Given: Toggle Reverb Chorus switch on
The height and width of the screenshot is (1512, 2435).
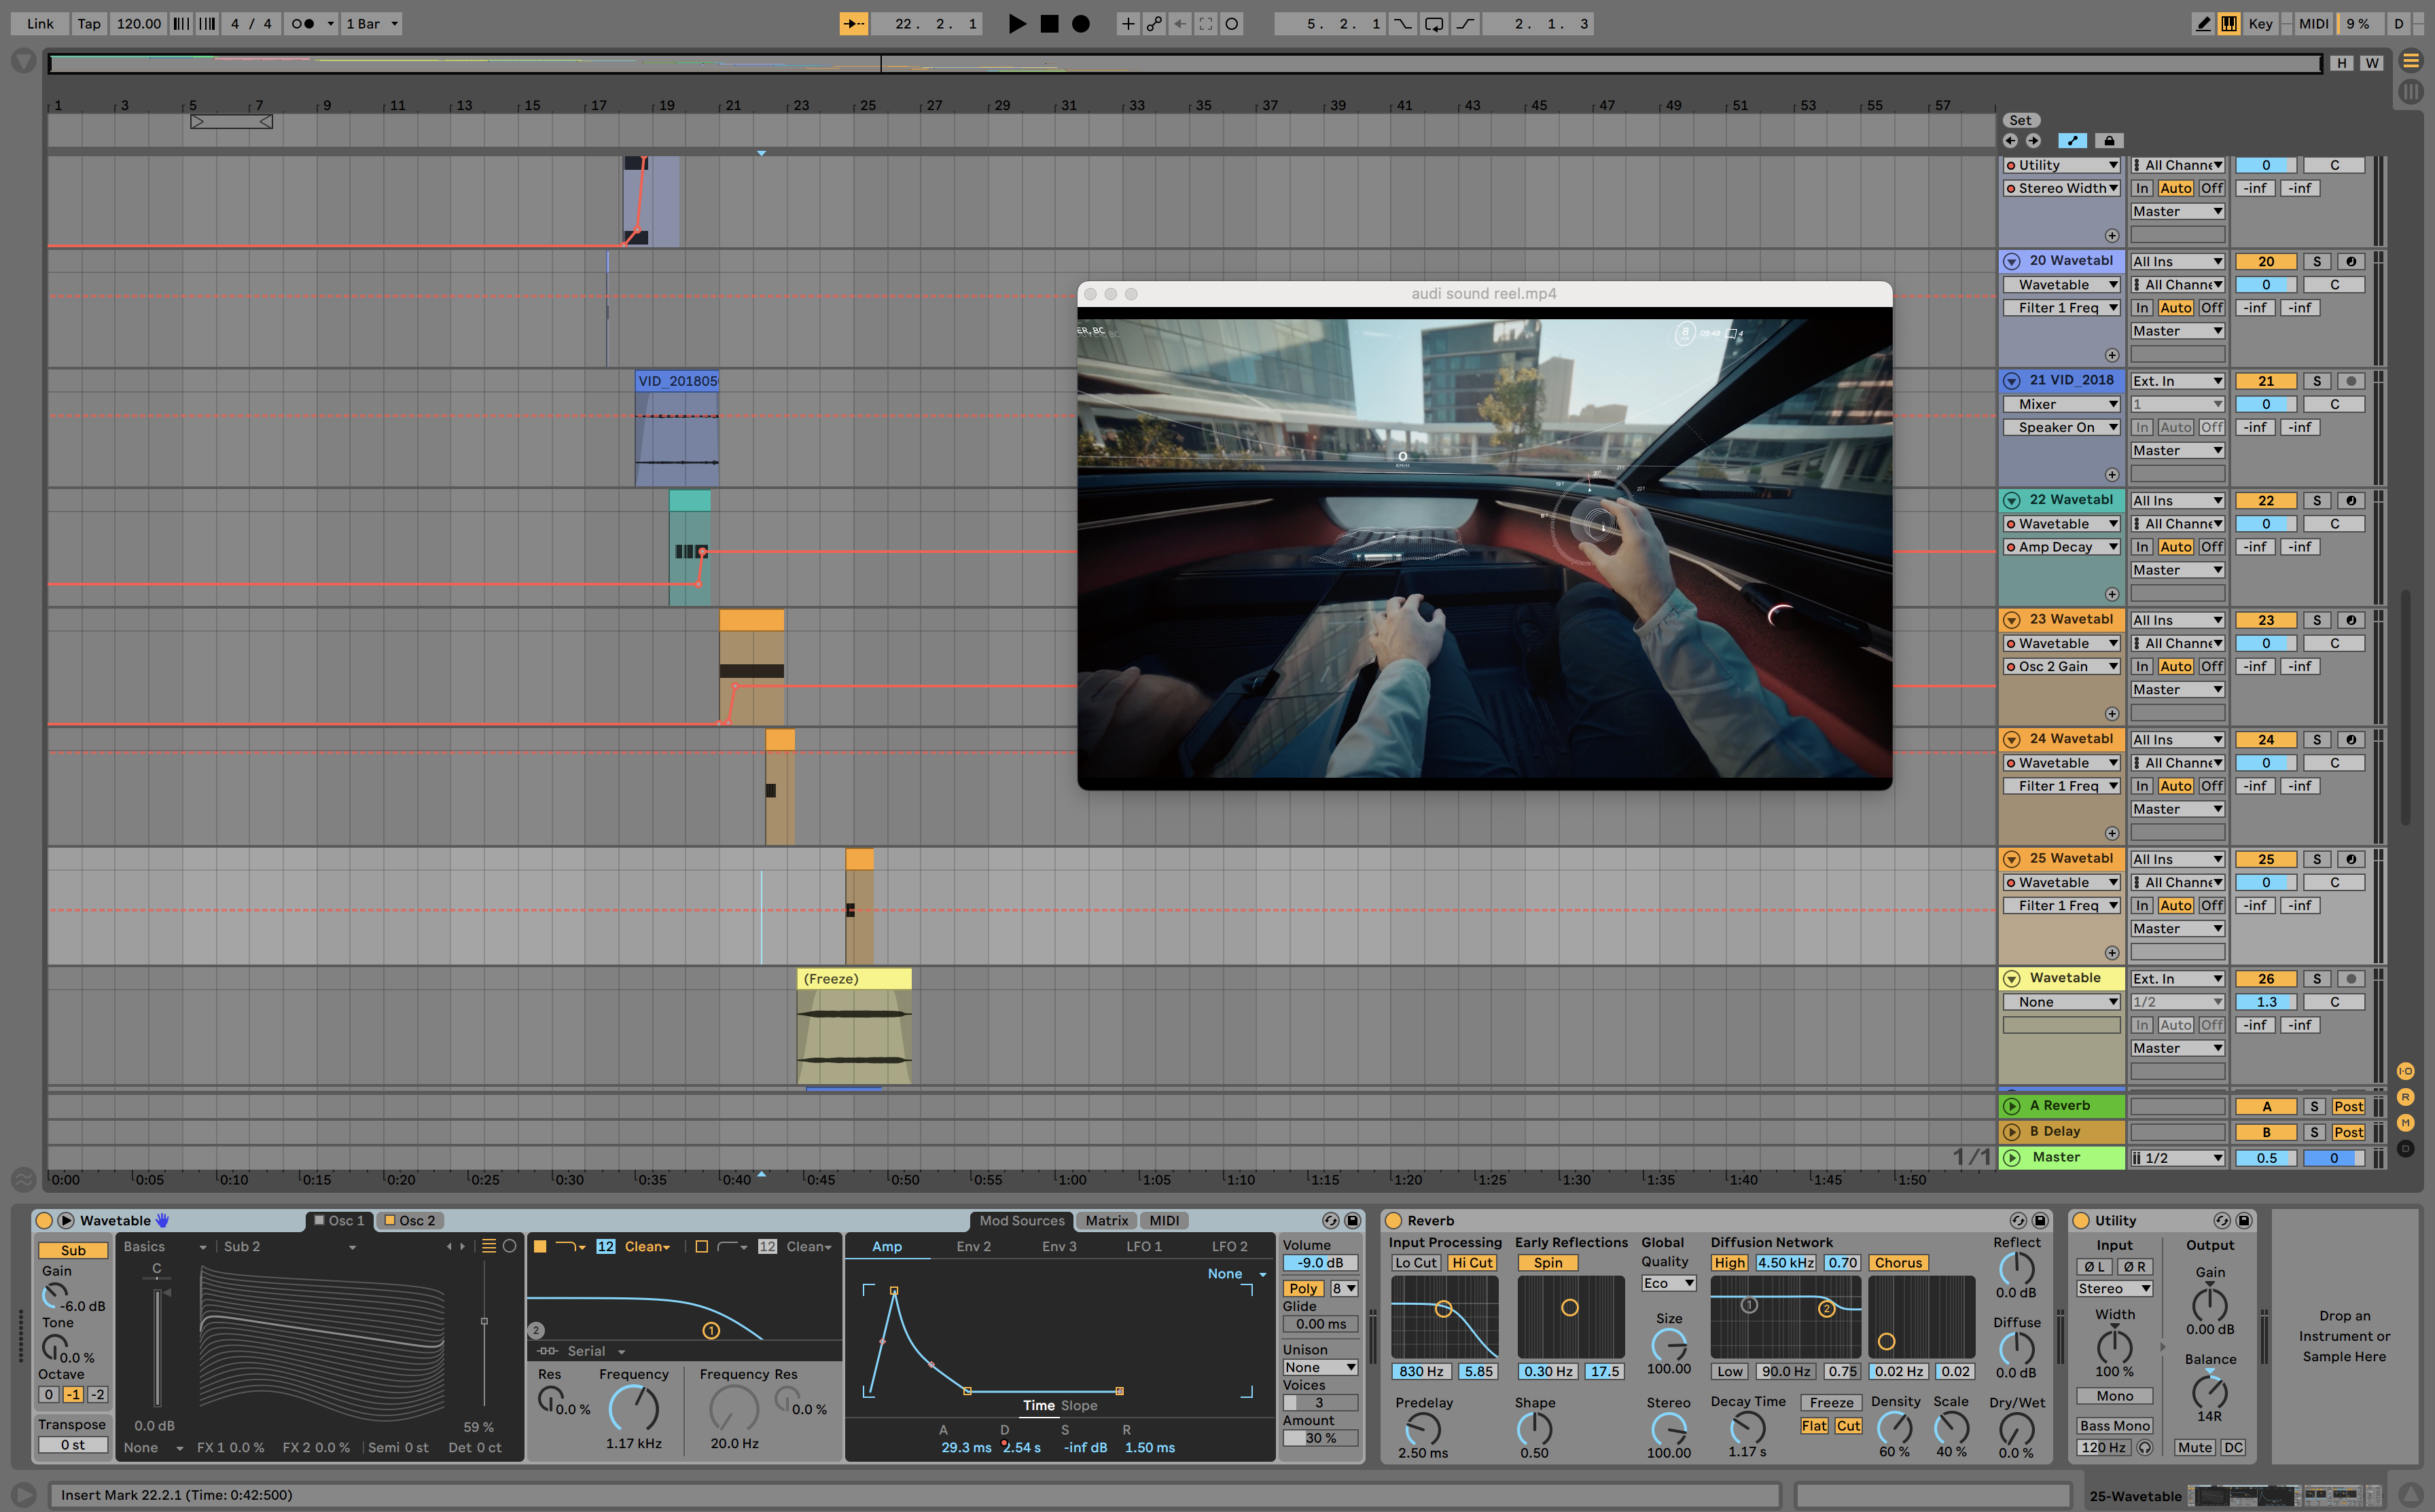Looking at the screenshot, I should [1897, 1262].
